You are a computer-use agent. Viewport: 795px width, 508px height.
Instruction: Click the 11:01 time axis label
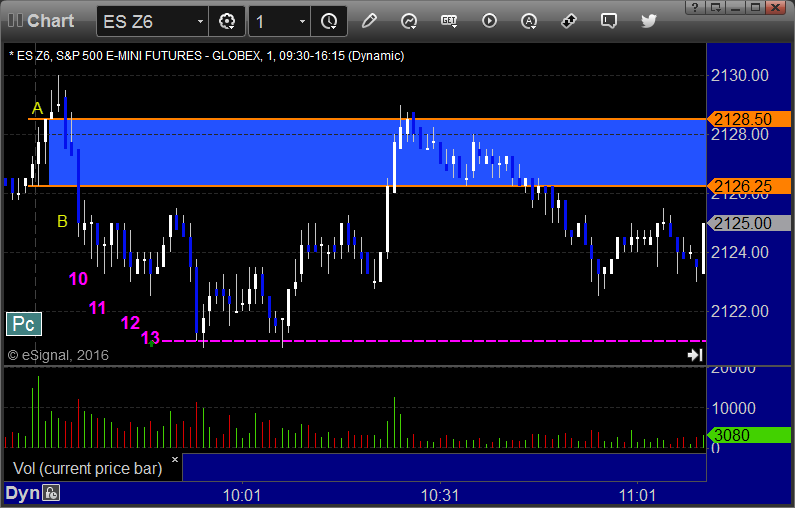pos(637,495)
